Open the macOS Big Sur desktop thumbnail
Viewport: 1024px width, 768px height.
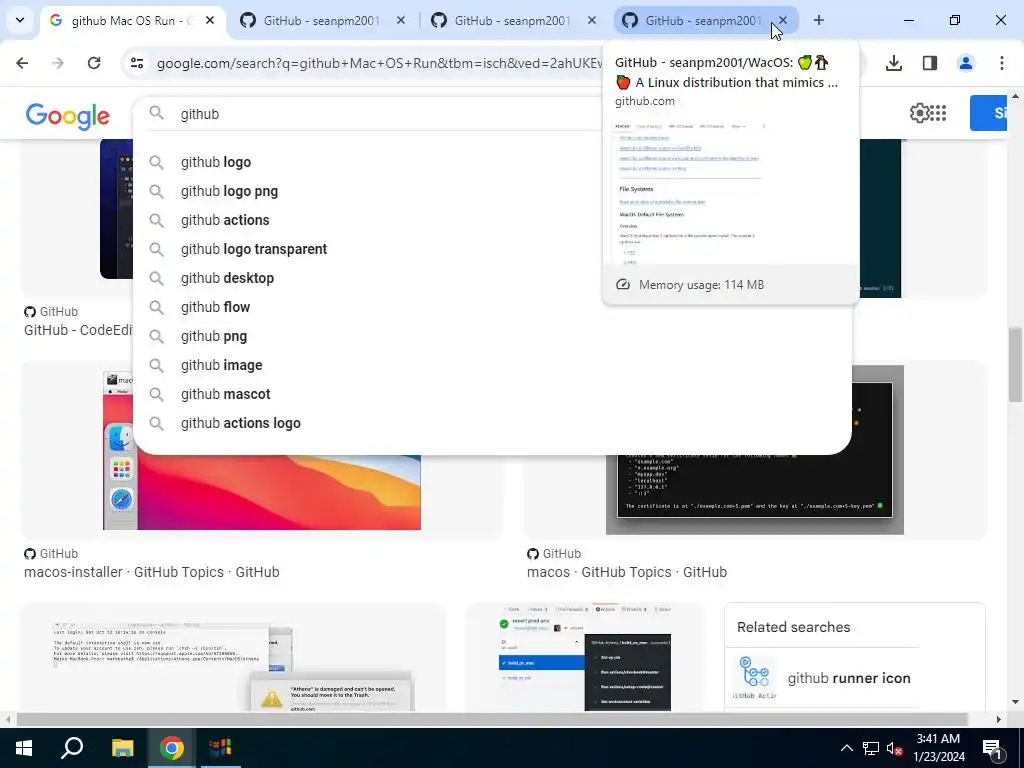point(262,493)
